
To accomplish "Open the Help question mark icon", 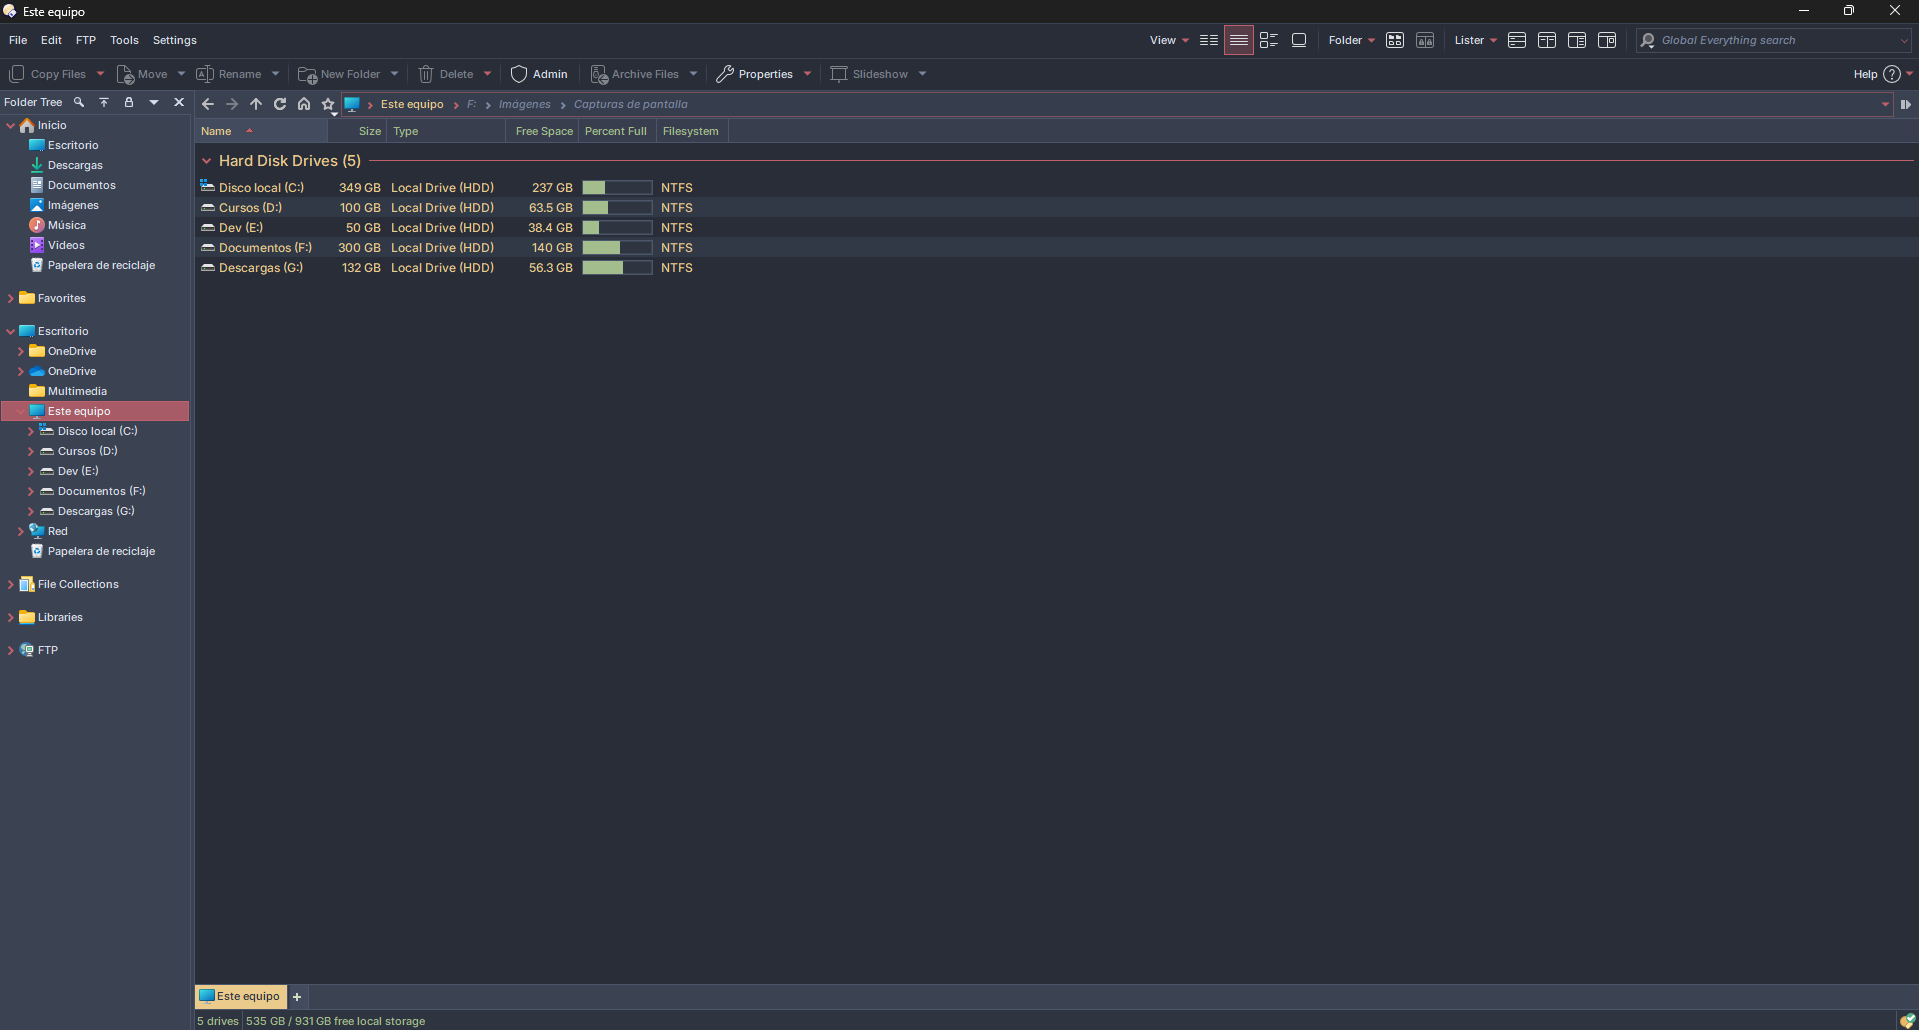I will click(x=1891, y=74).
